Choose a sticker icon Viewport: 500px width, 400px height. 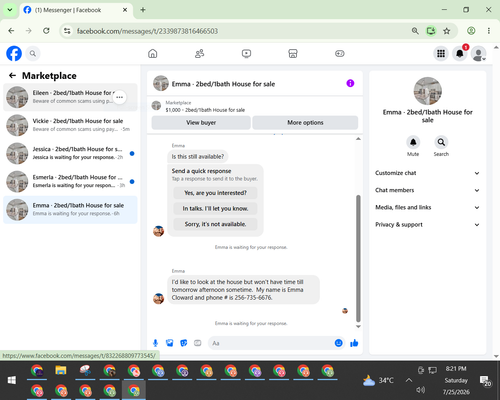coord(184,343)
